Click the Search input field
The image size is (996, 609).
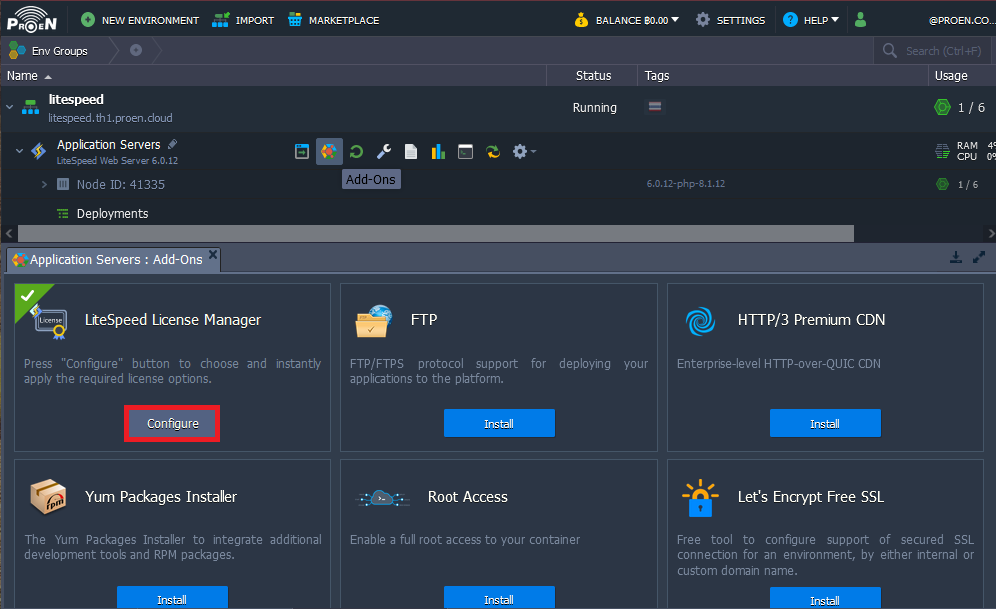click(x=940, y=50)
